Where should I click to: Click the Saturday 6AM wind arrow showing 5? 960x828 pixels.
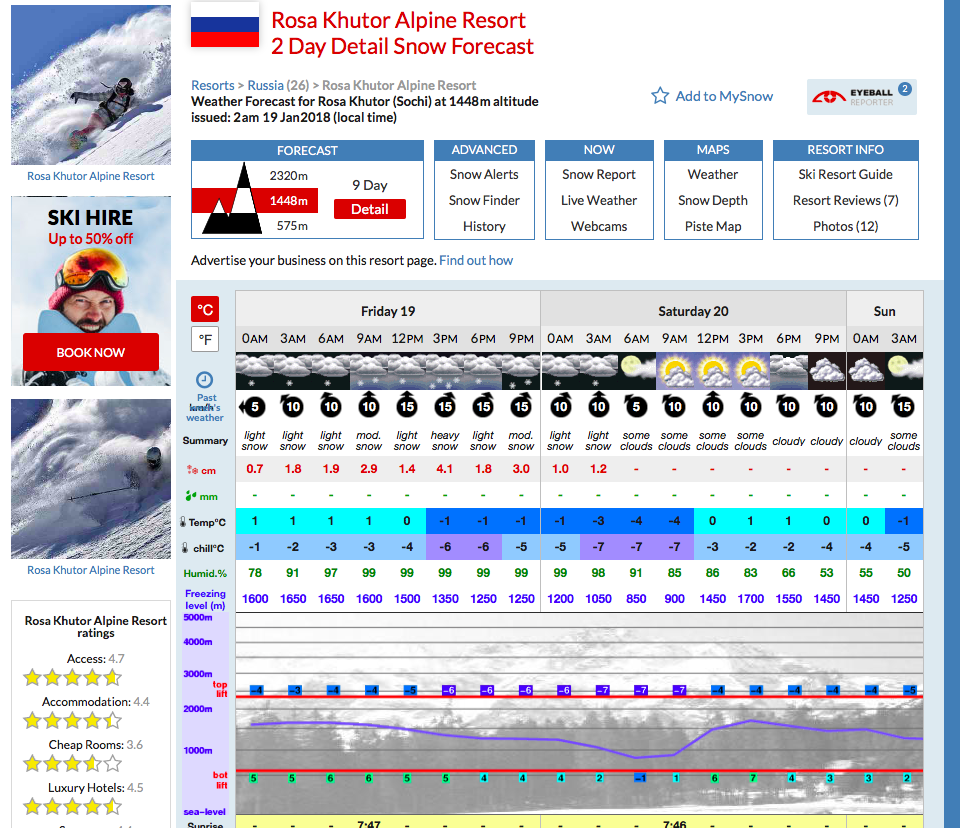636,405
